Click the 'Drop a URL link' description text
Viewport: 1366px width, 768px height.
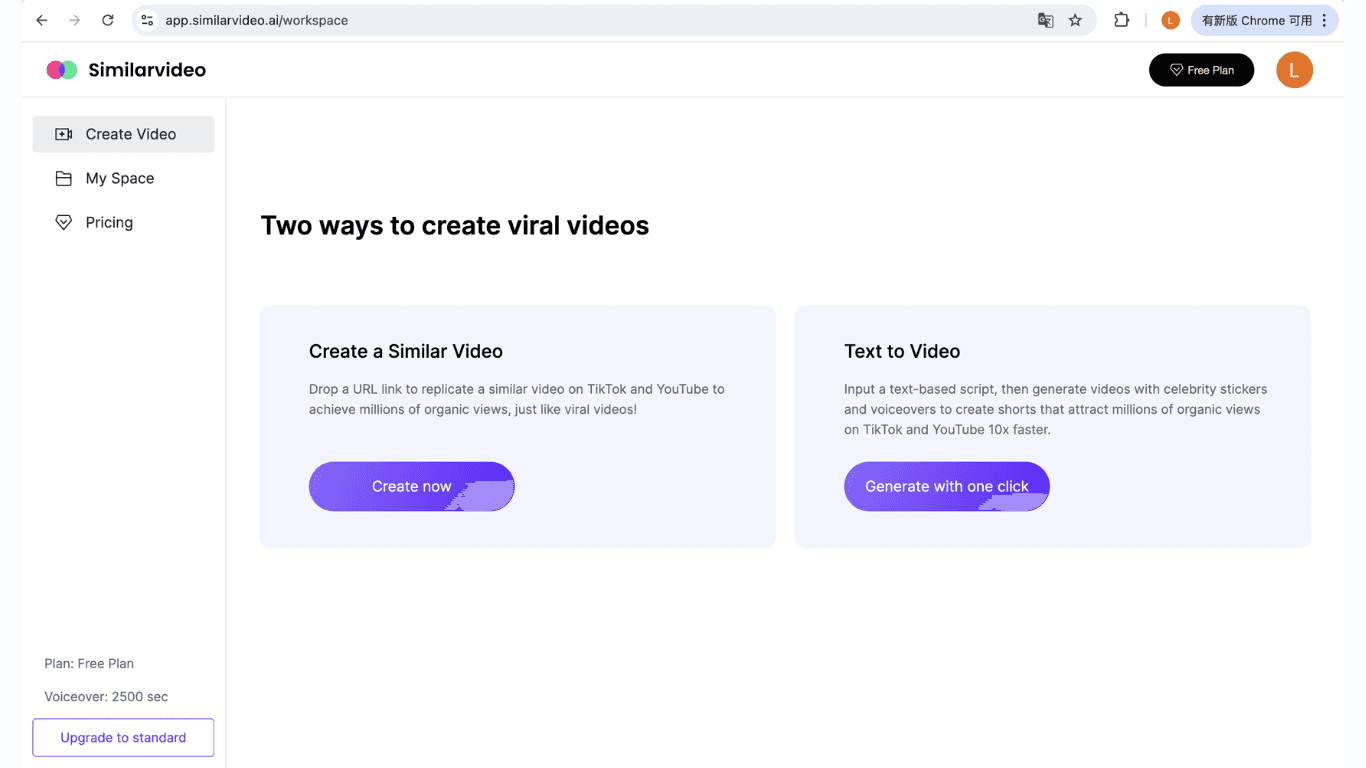(517, 399)
